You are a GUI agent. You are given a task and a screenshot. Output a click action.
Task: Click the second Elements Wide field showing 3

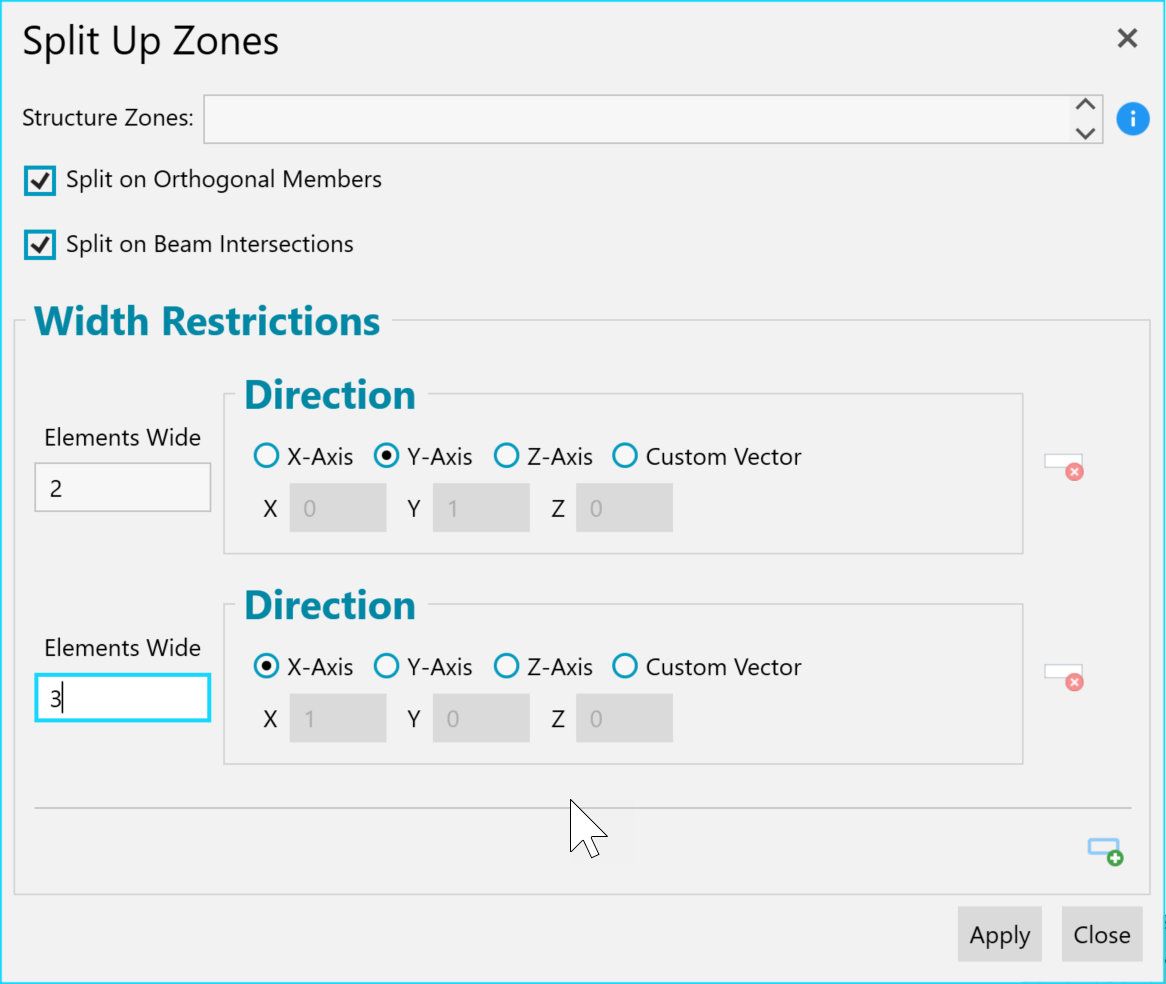(x=123, y=698)
